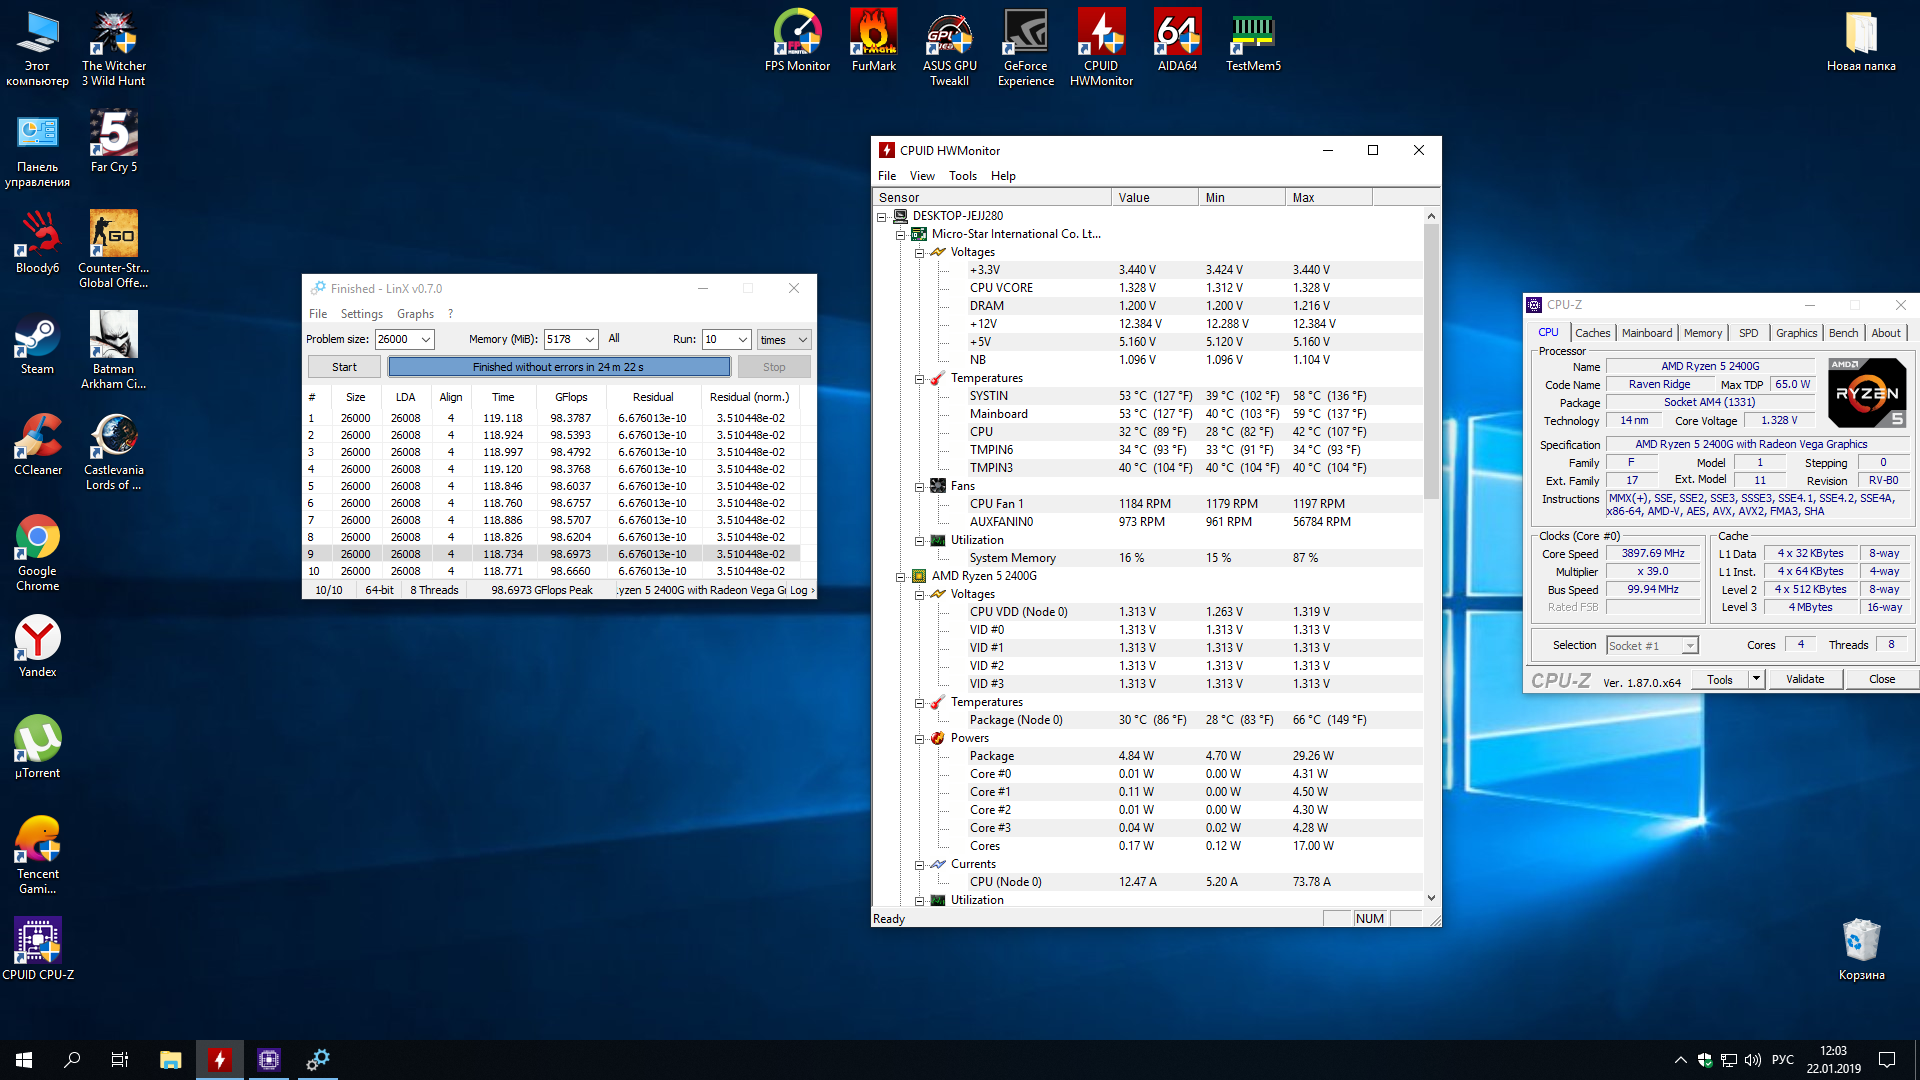Click the Start button in LinX

pos(344,367)
